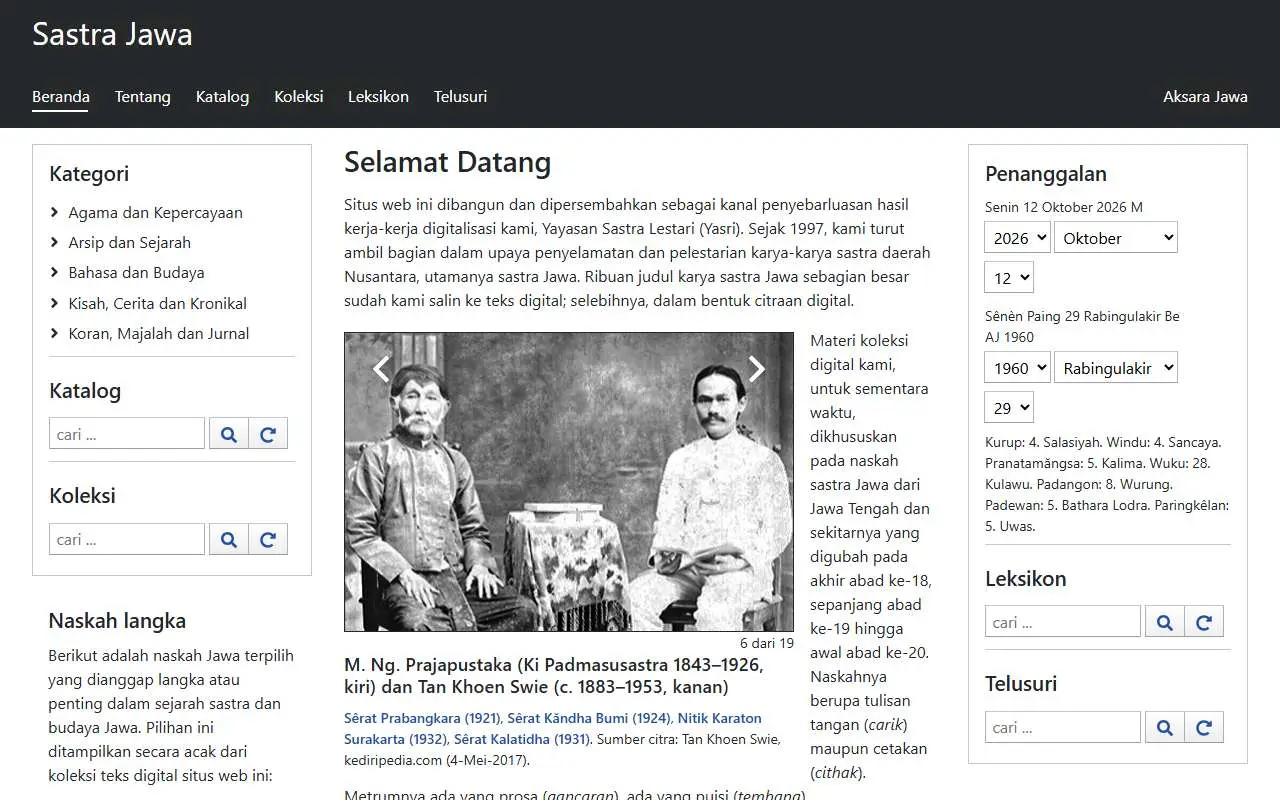
Task: Click the Telusuri reset refresh icon
Action: point(1204,727)
